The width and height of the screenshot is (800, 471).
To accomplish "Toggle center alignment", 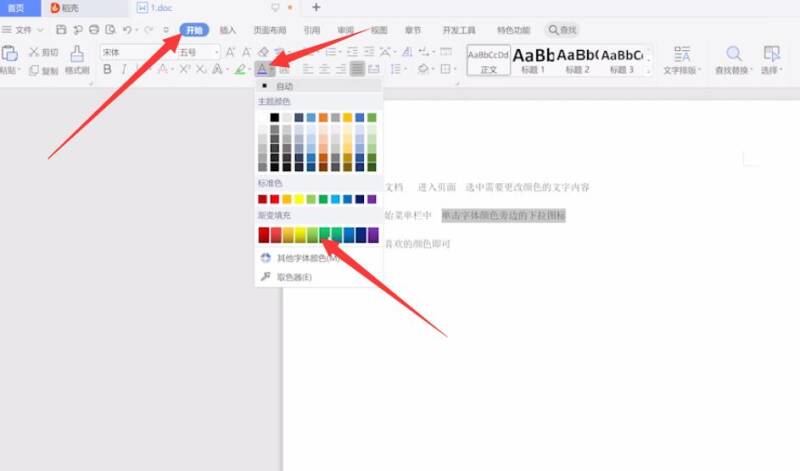I will coord(324,69).
